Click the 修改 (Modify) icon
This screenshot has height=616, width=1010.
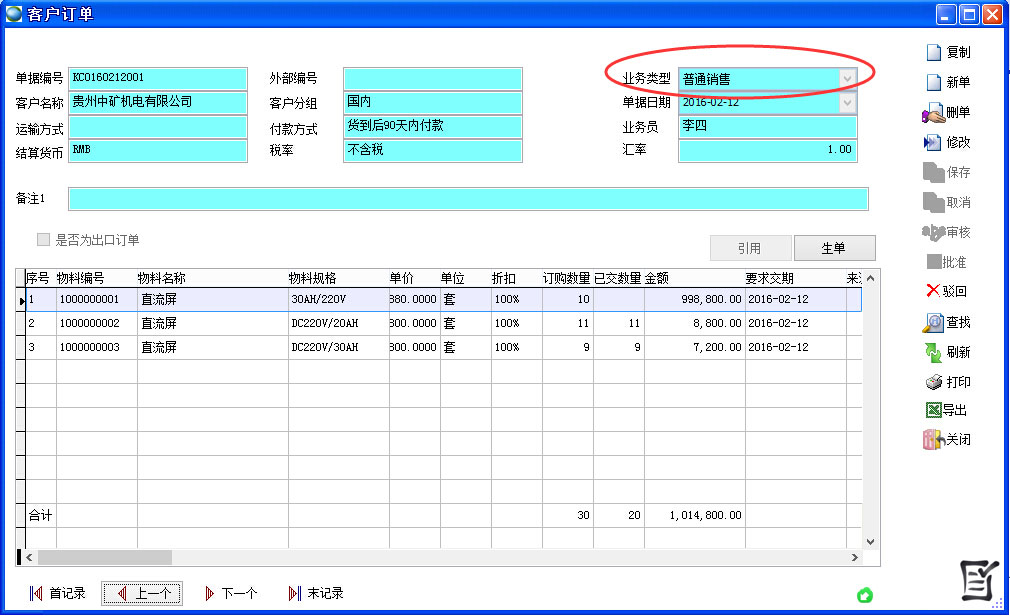tap(933, 143)
